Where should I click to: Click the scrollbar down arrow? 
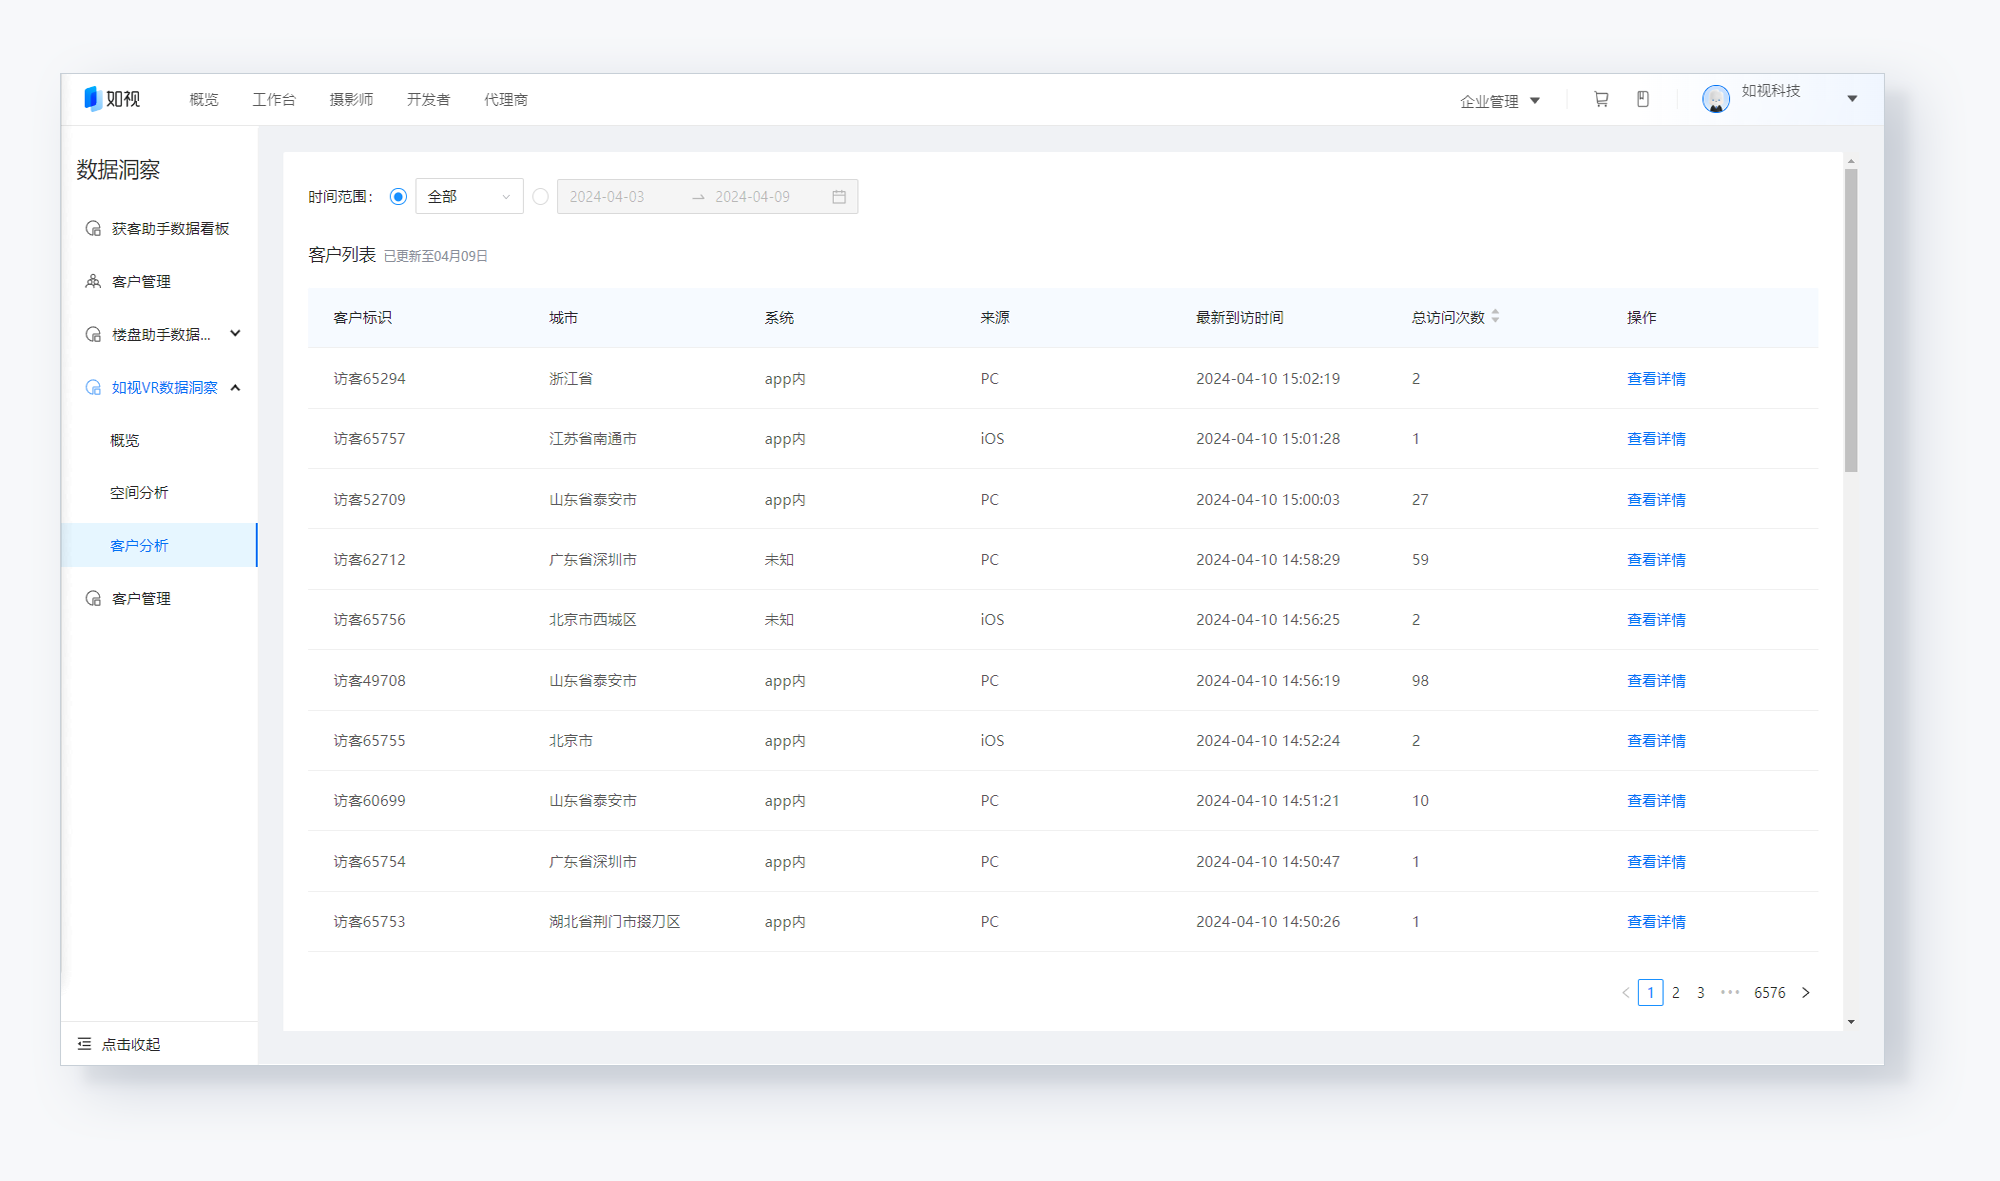tap(1851, 1022)
